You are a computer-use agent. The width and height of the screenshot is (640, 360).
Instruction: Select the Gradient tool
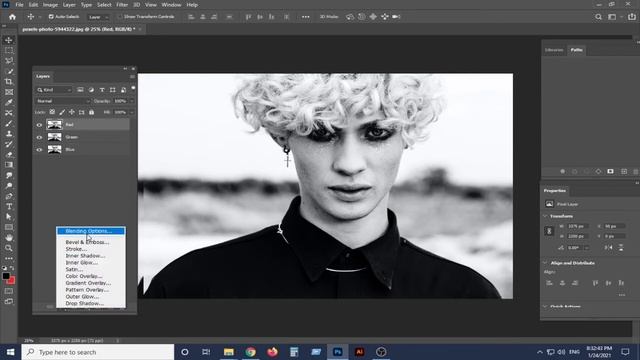[x=9, y=165]
